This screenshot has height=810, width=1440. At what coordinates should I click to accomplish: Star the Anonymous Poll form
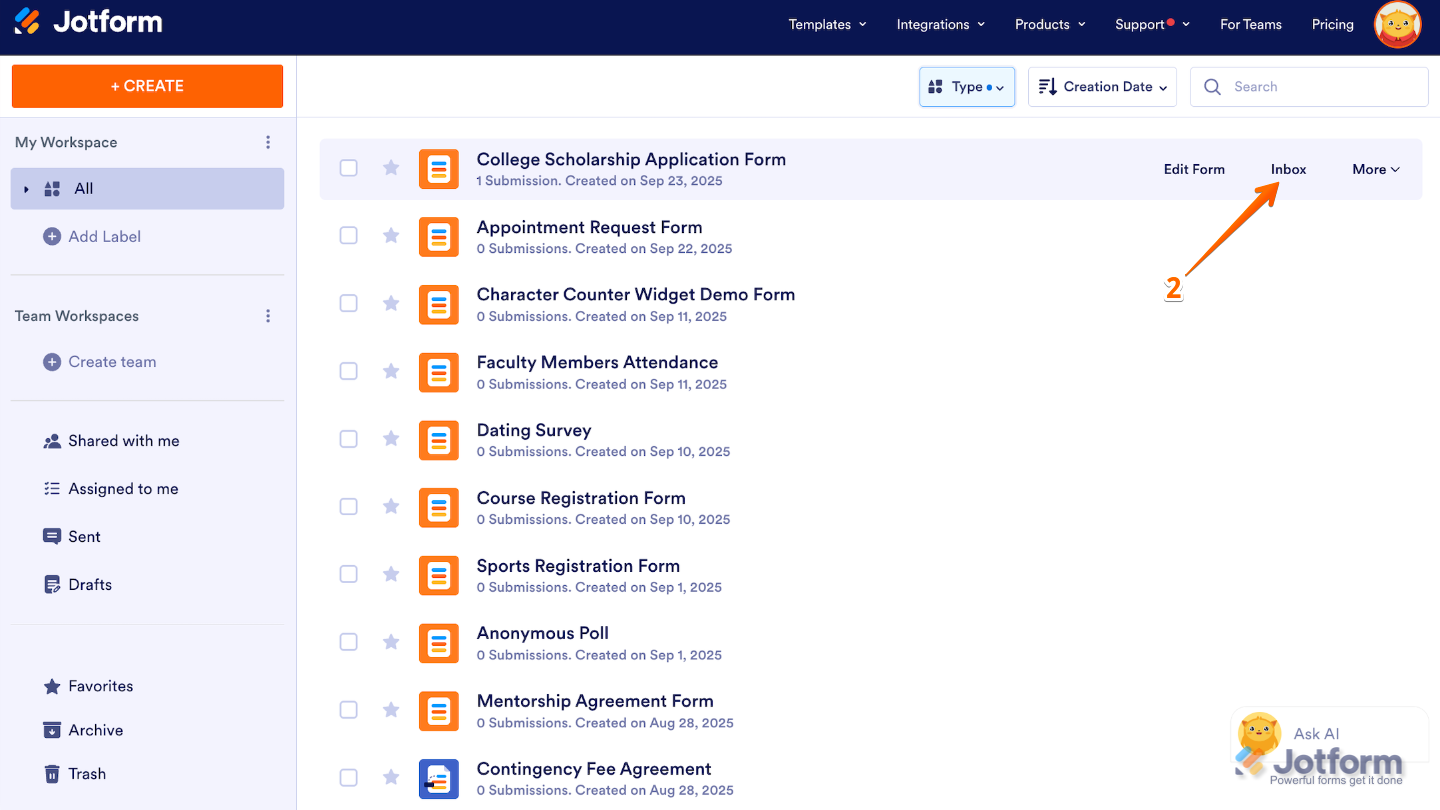coord(390,642)
